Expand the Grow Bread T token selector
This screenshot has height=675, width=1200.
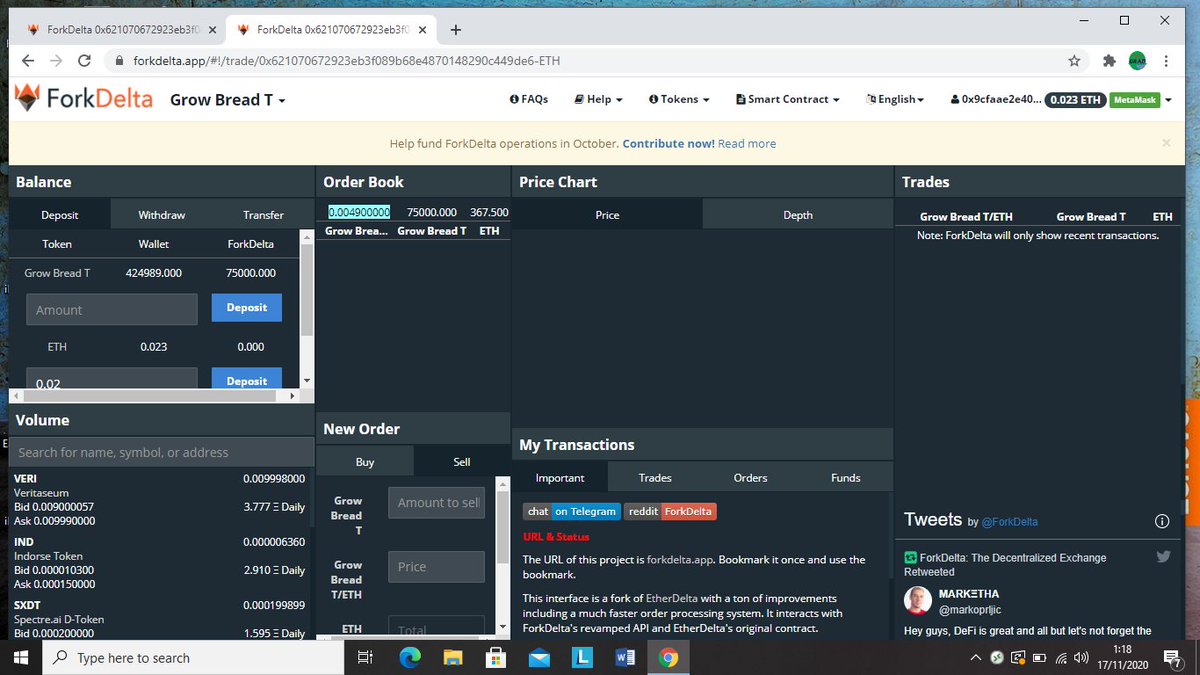tap(227, 100)
